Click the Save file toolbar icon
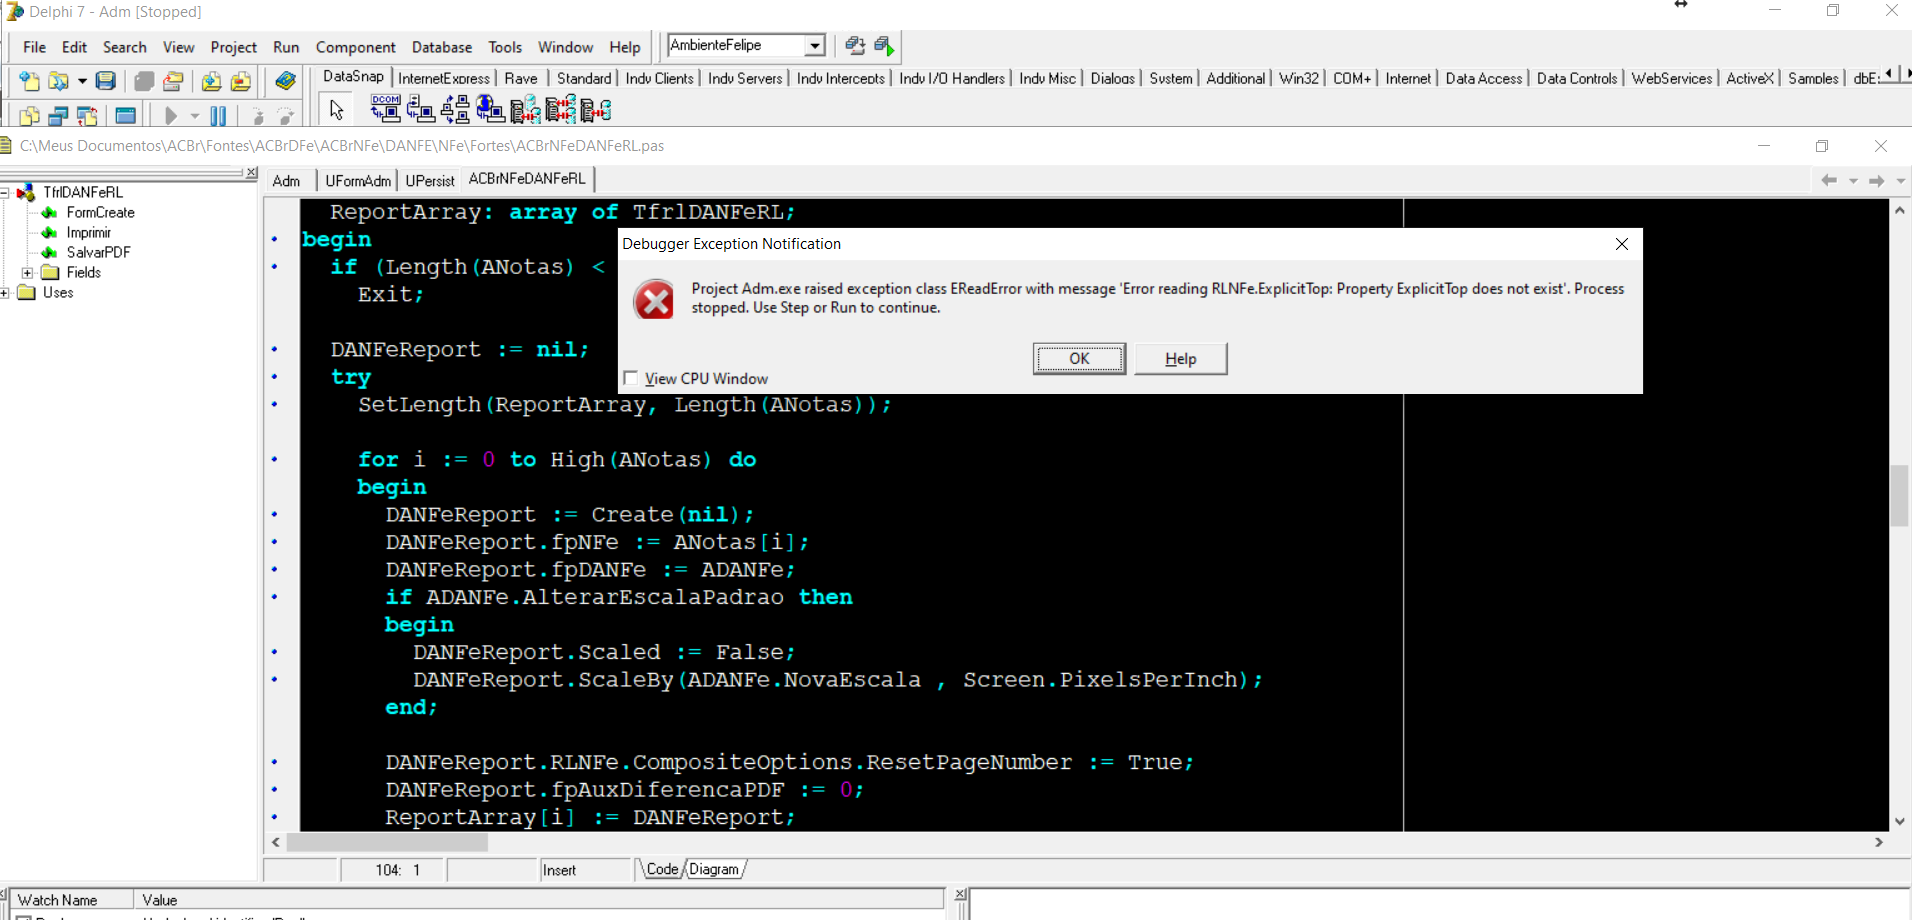The width and height of the screenshot is (1912, 920). (106, 81)
